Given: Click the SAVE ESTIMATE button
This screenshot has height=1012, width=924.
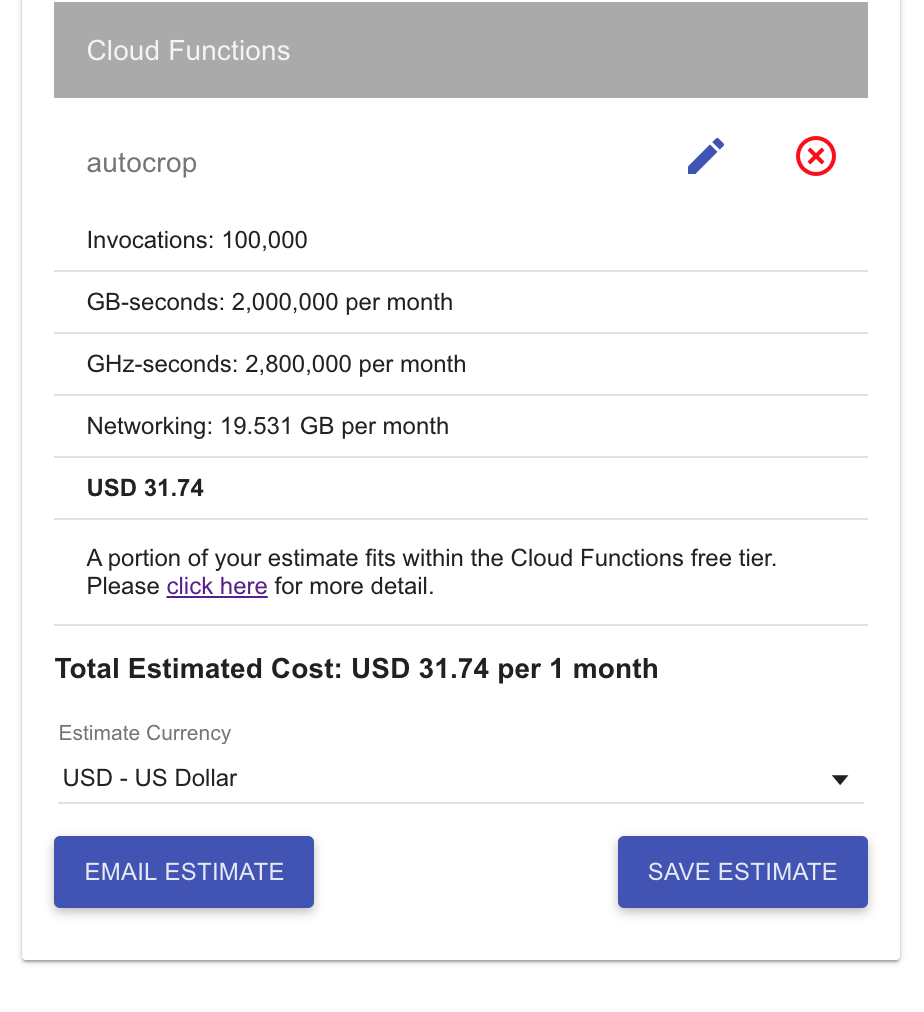Looking at the screenshot, I should (743, 872).
